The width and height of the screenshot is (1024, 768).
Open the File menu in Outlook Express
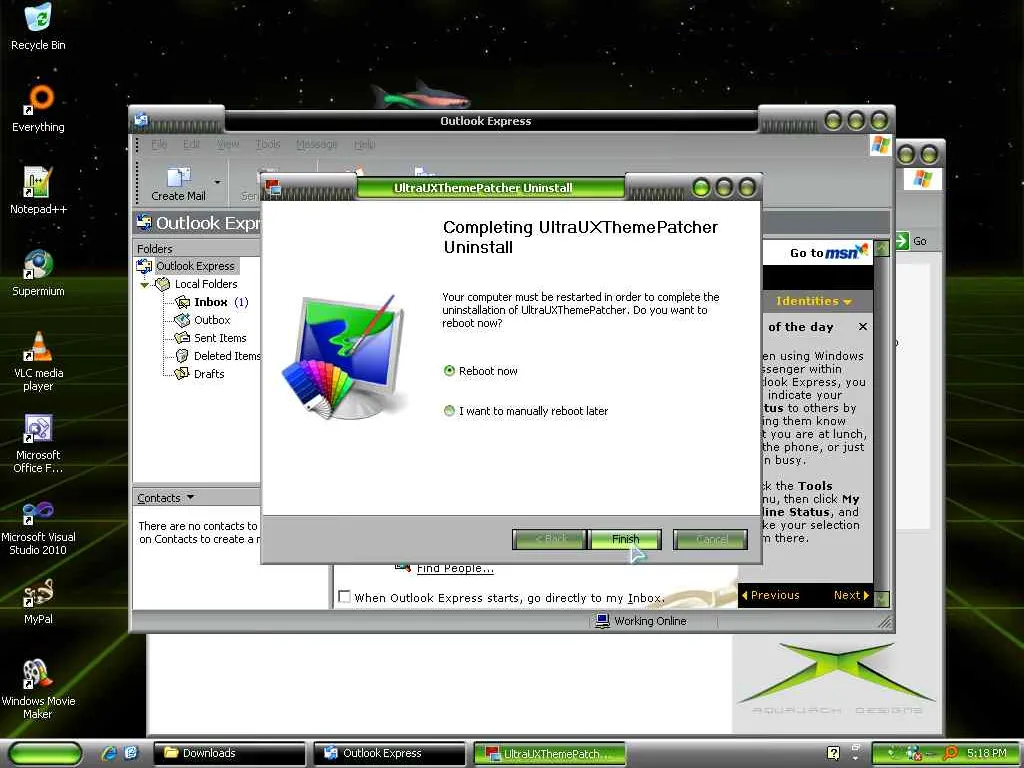click(159, 144)
